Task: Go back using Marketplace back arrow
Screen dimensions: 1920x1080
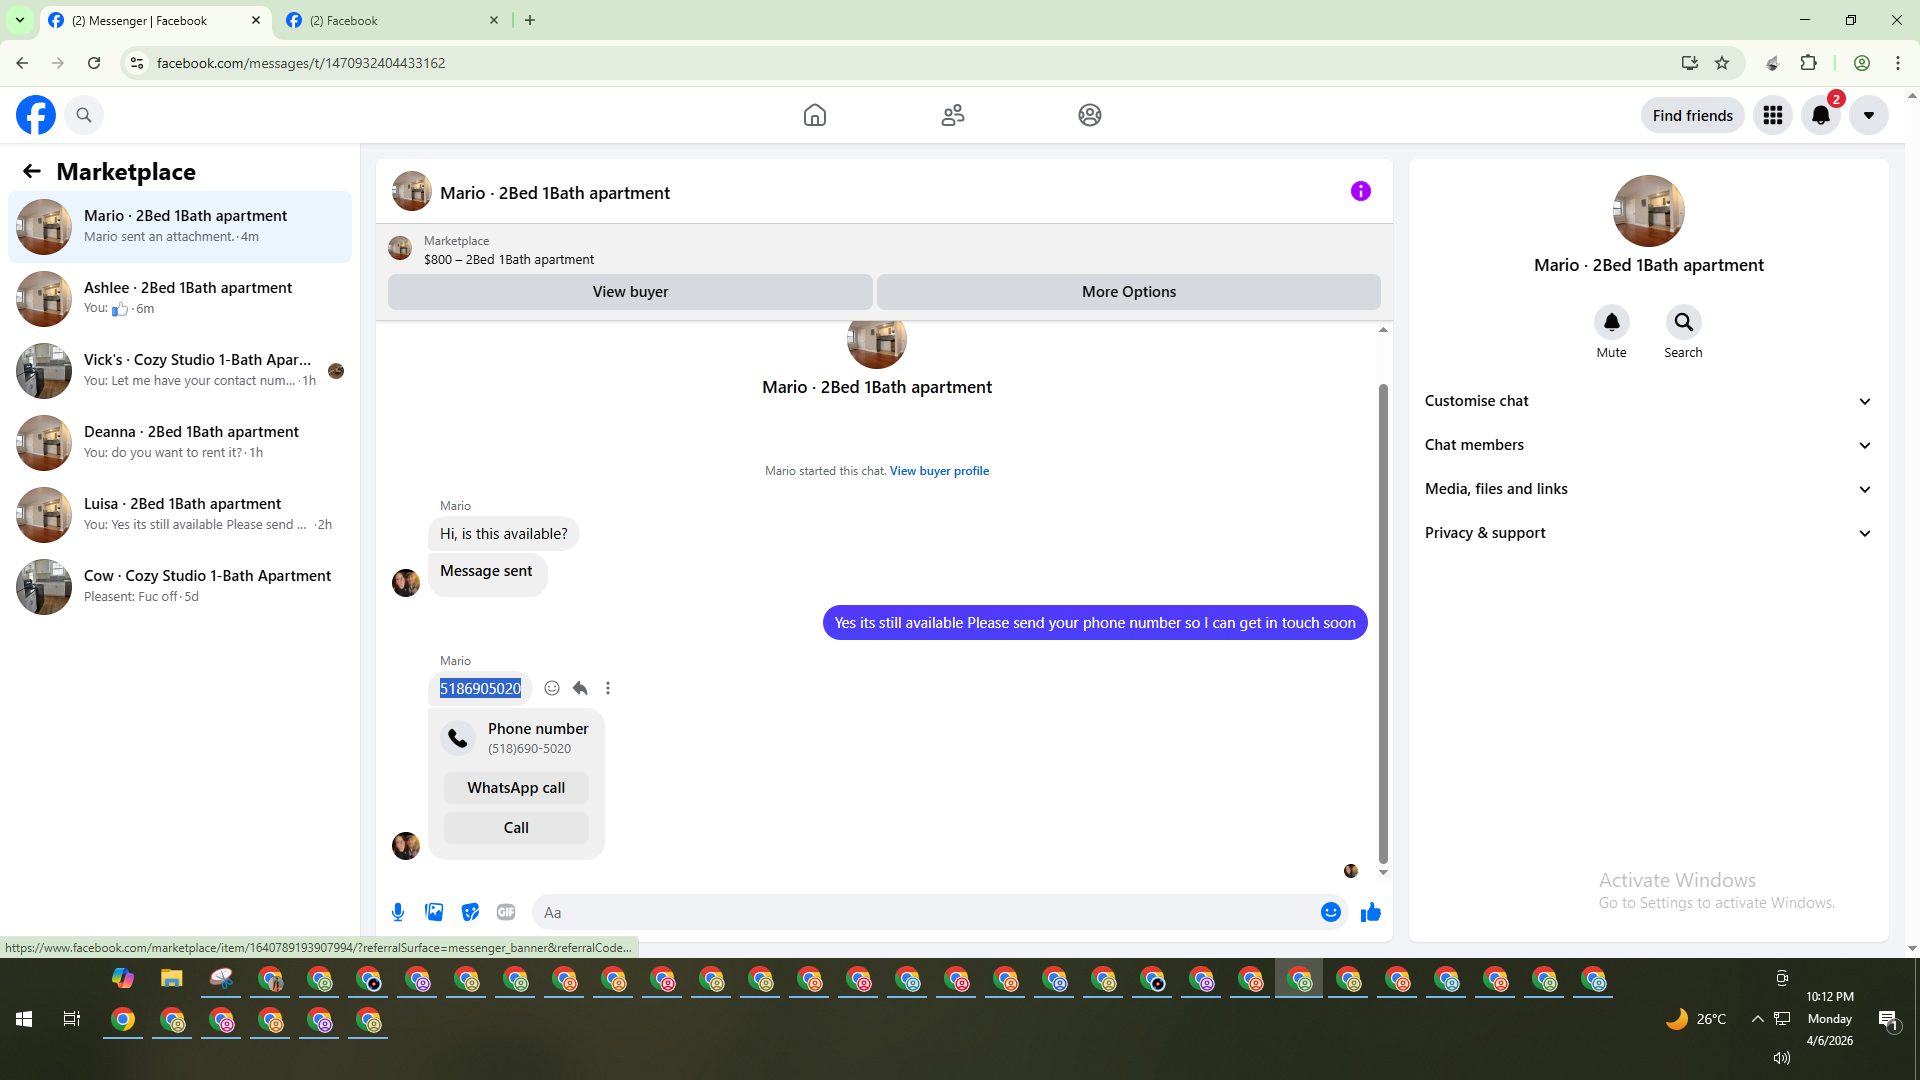Action: pos(32,171)
